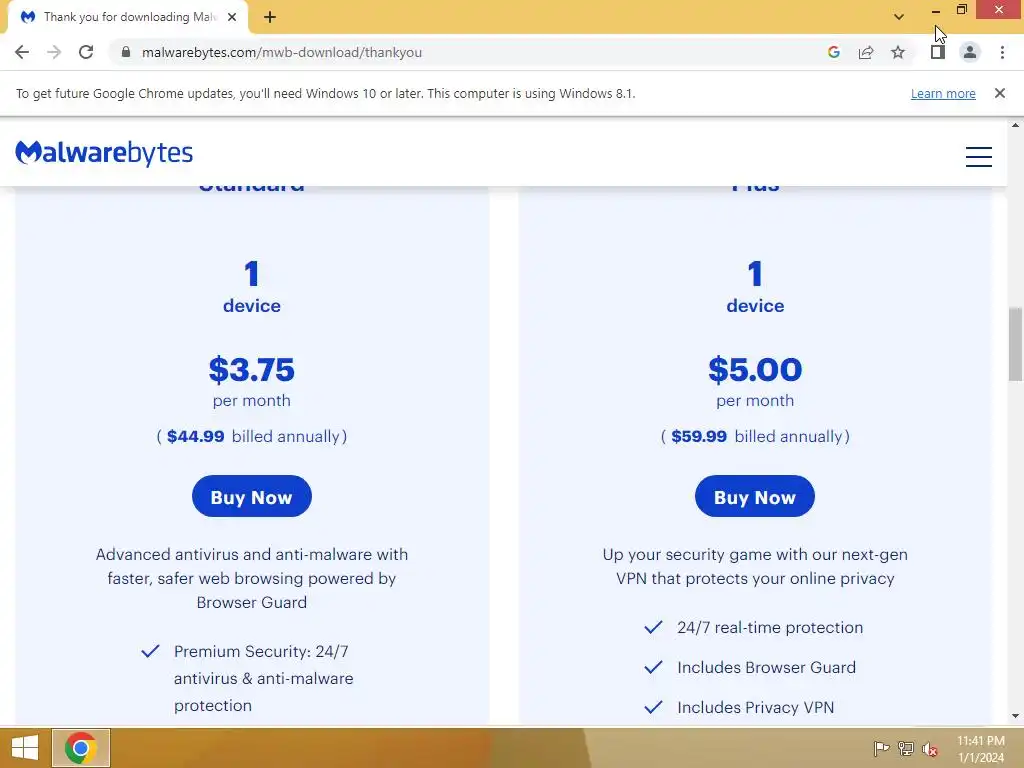This screenshot has height=768, width=1024.
Task: Click the muted volume tray icon
Action: tap(930, 748)
